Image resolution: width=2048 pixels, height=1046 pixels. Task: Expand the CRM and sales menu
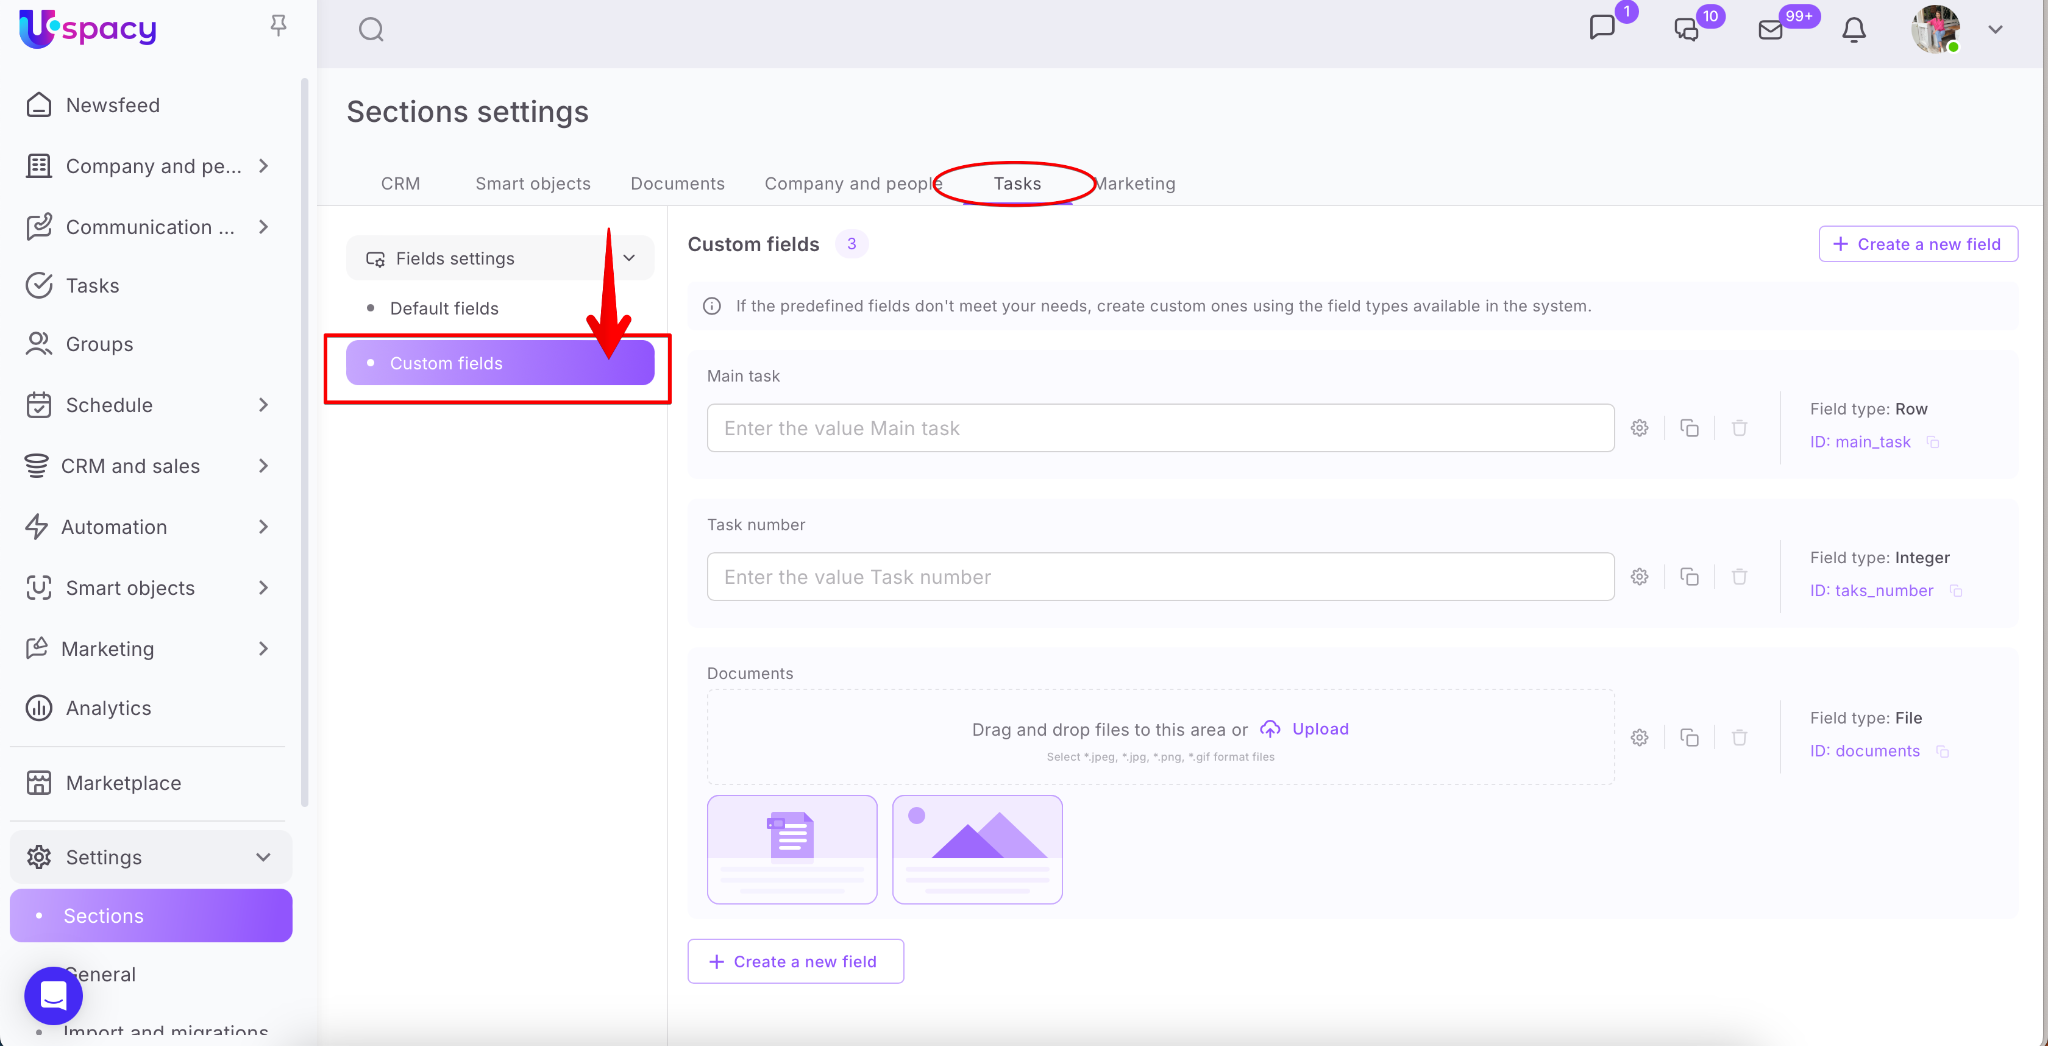coord(263,466)
